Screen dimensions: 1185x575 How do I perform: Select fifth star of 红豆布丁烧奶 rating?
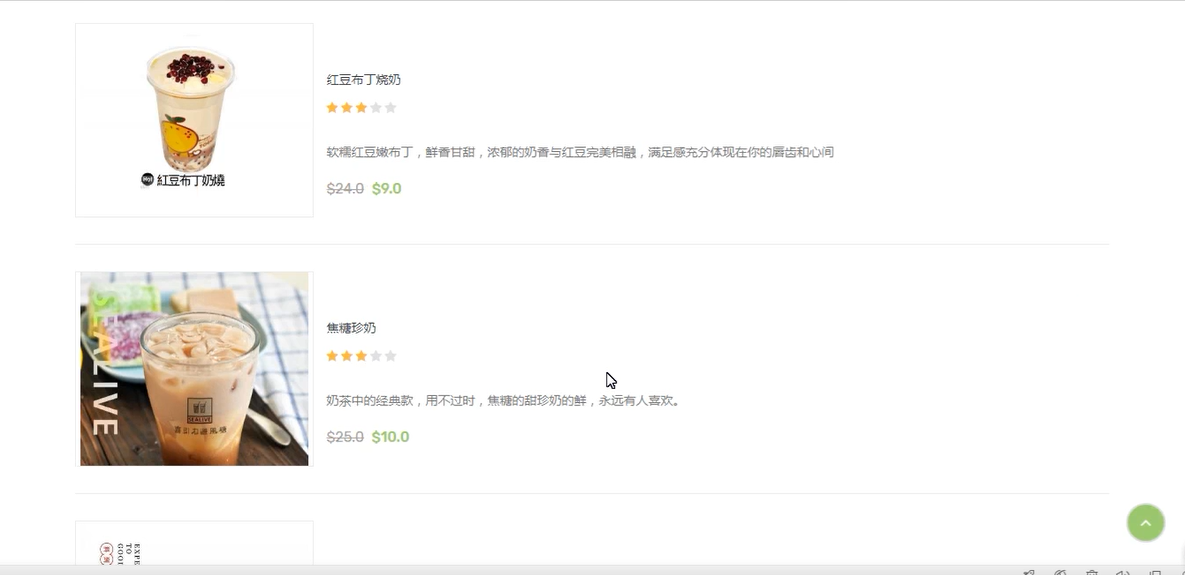coord(391,108)
